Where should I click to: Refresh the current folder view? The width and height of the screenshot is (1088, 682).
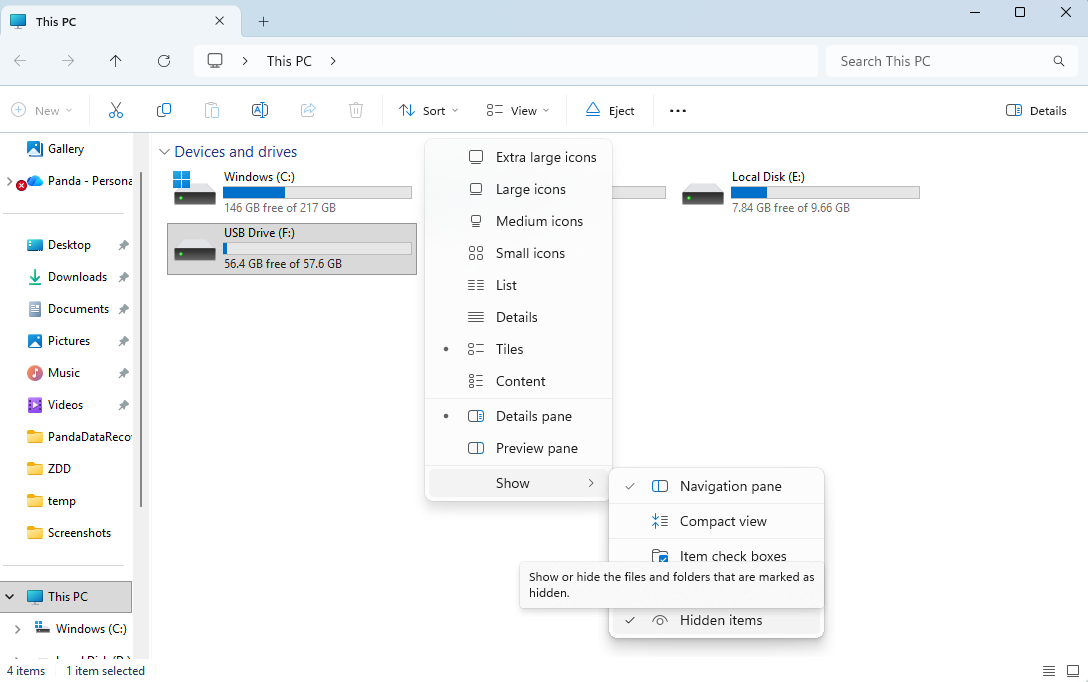pyautogui.click(x=164, y=61)
